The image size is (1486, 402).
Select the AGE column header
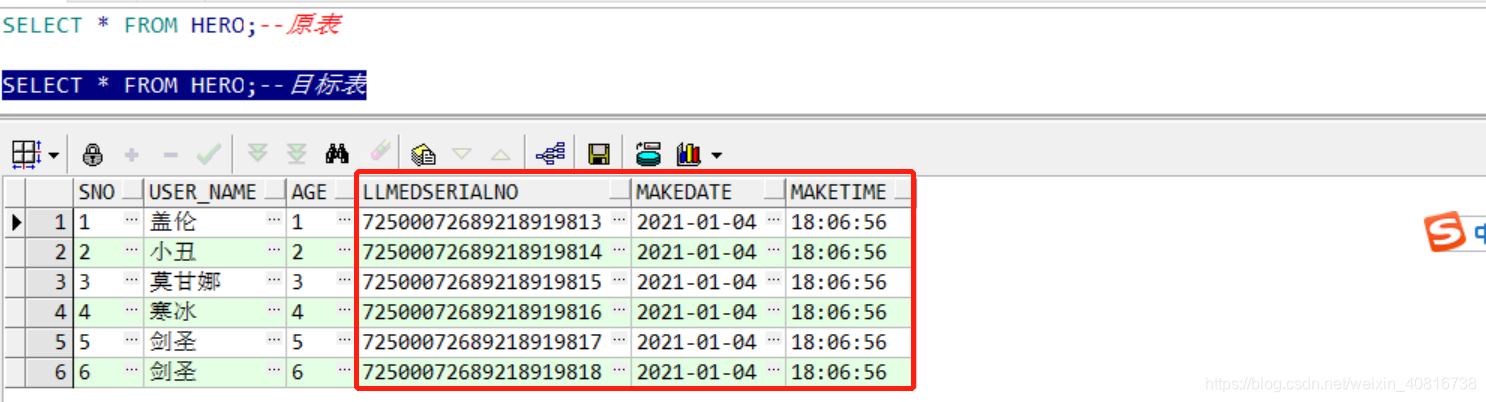[x=322, y=191]
